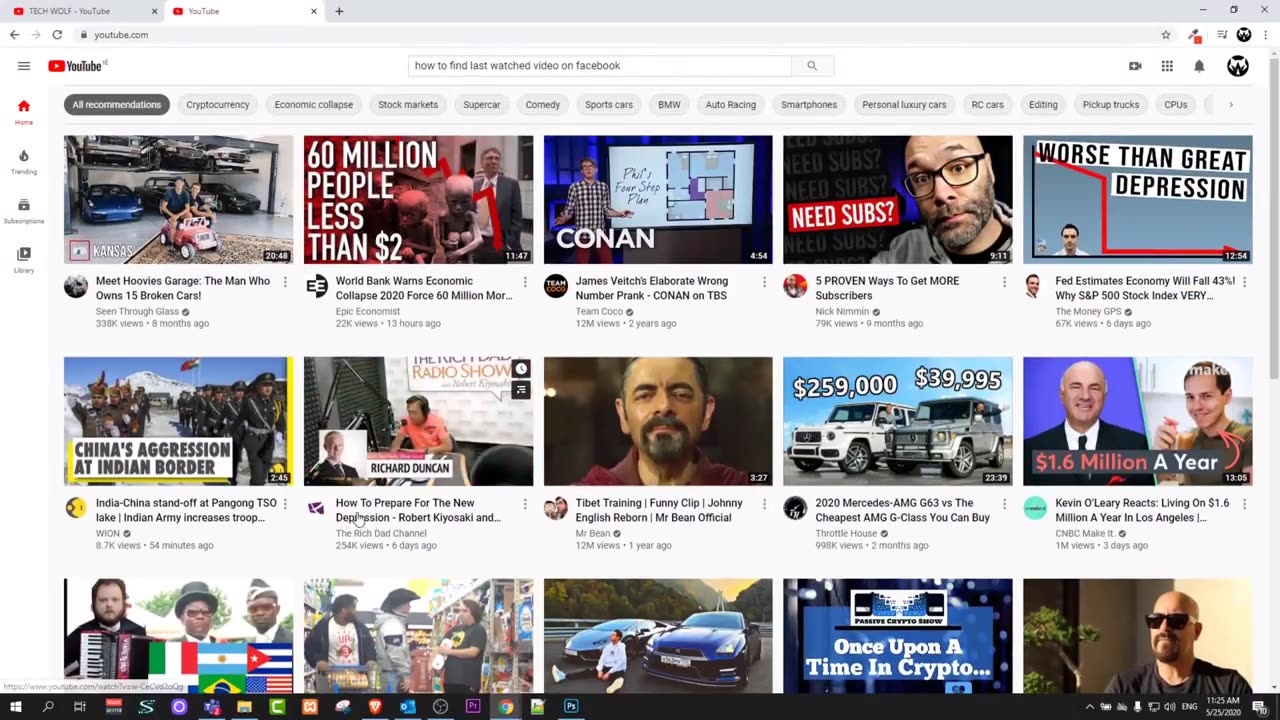1280x720 pixels.
Task: Open the notifications bell
Action: pyautogui.click(x=1199, y=66)
